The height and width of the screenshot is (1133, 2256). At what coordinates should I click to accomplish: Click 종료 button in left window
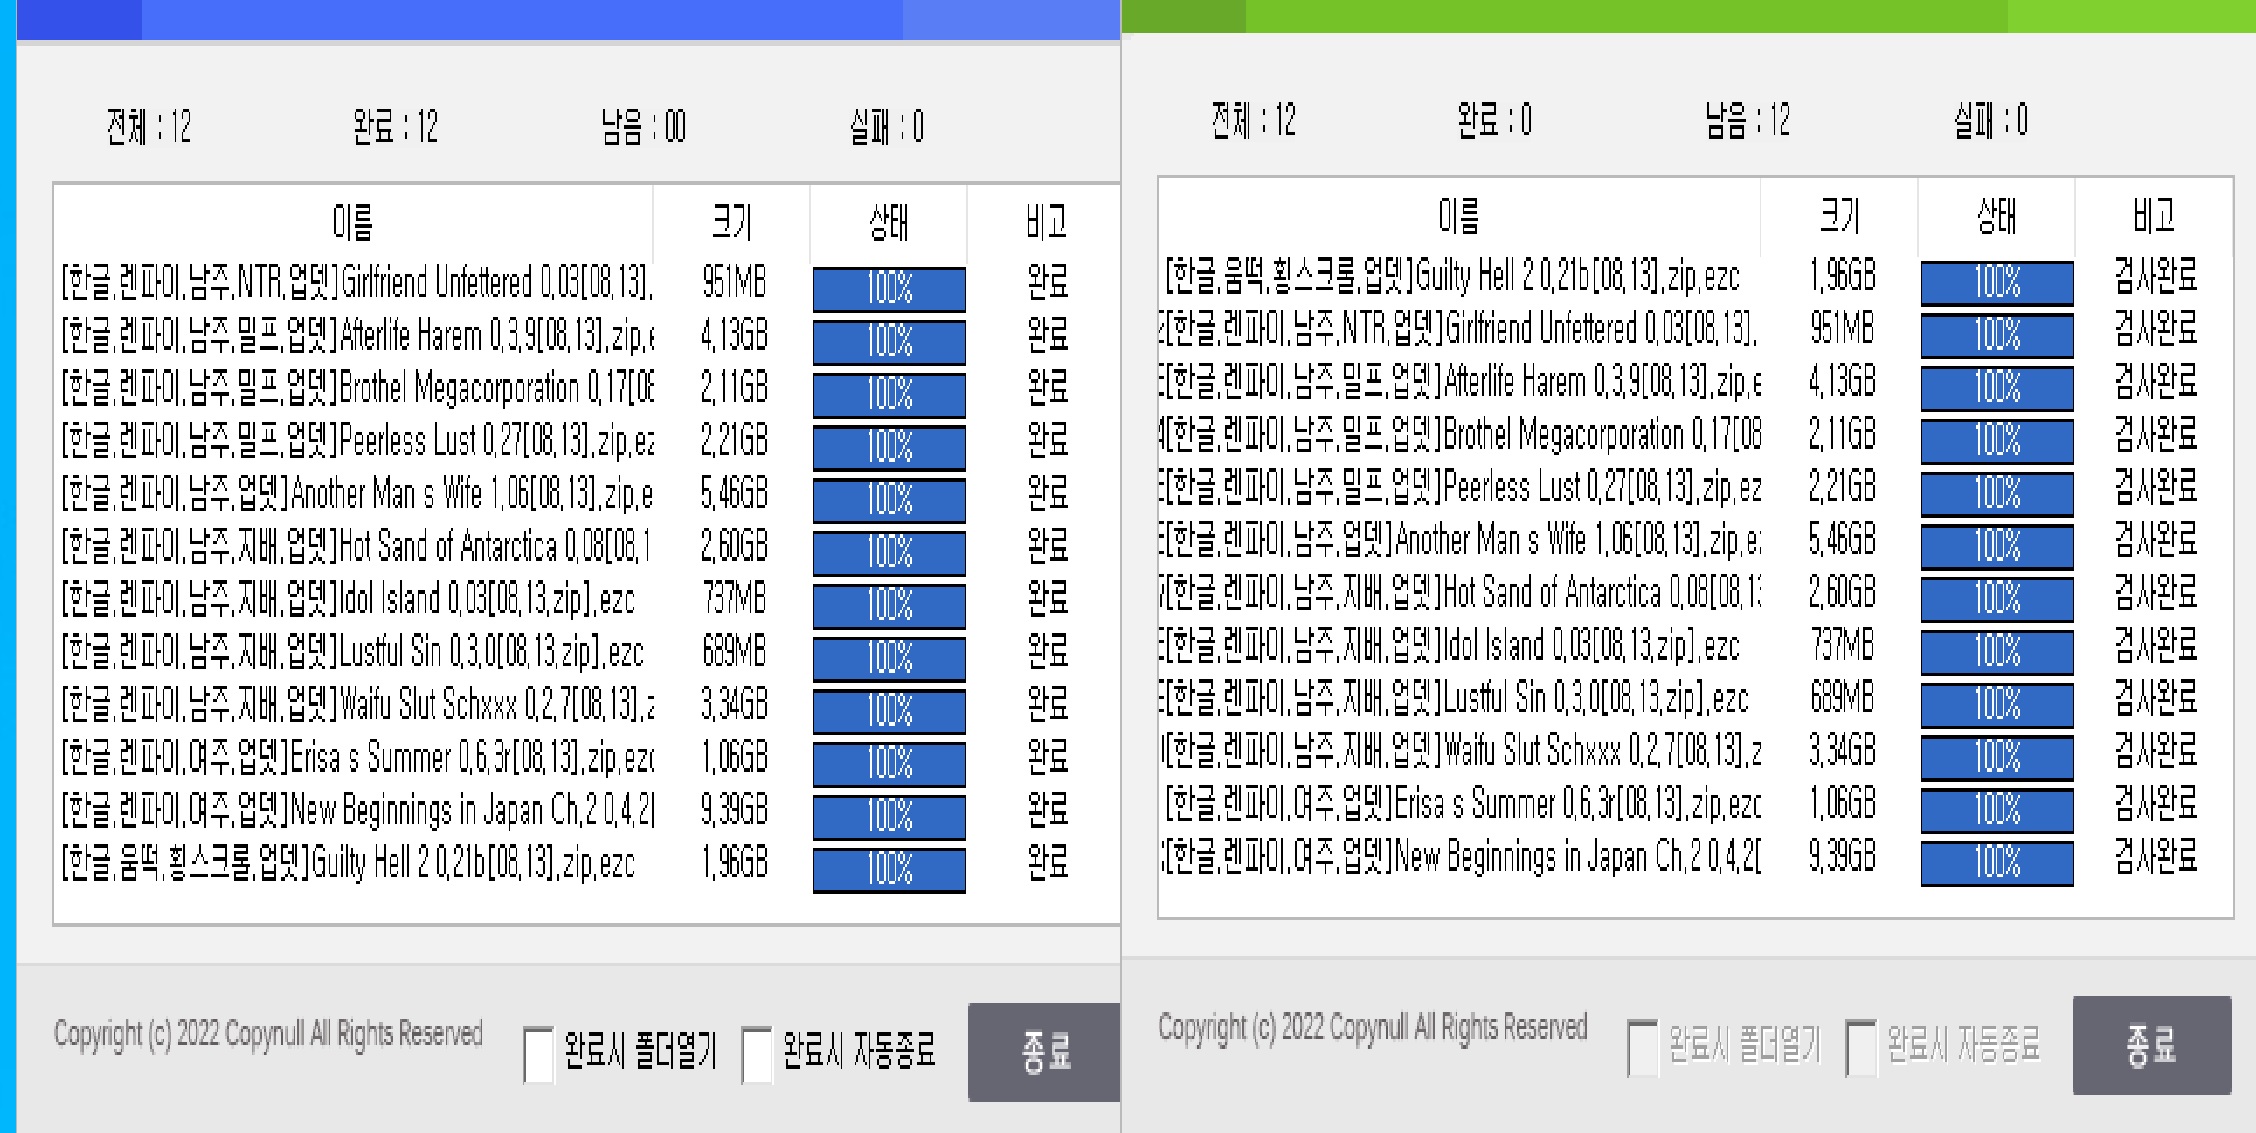(x=1044, y=1052)
